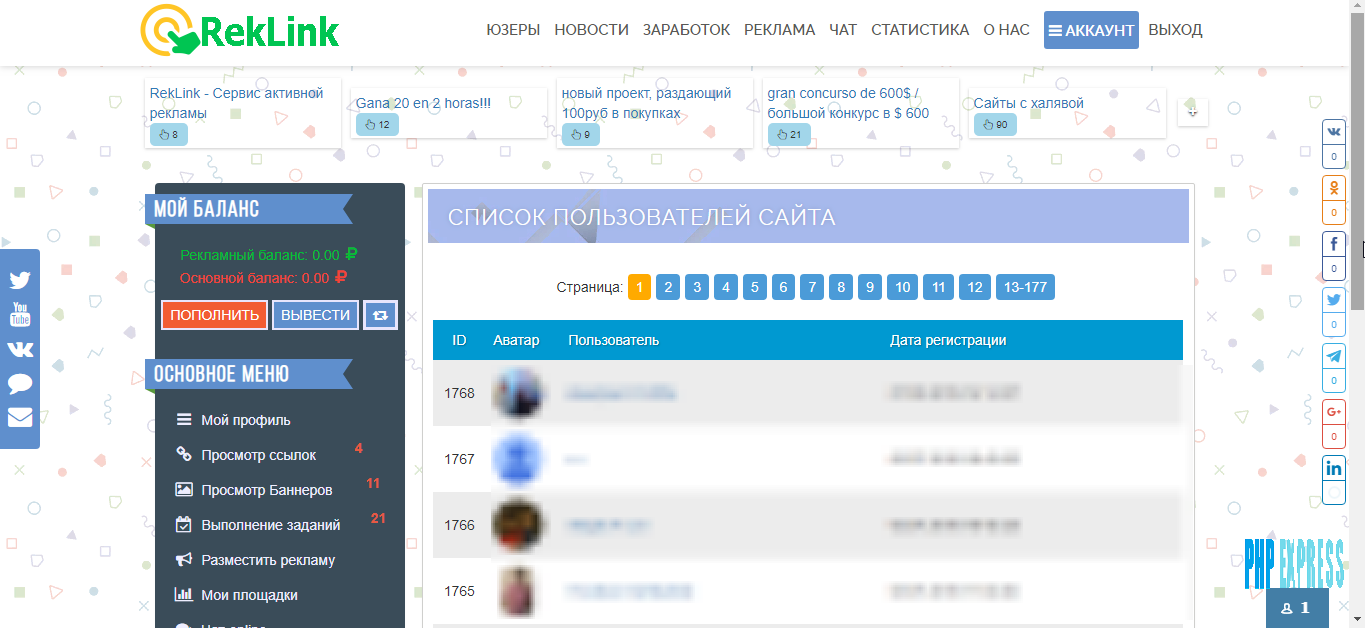Screen dimensions: 1365x628
Task: Open Просмотр ссылок in main menu
Action: [x=258, y=455]
